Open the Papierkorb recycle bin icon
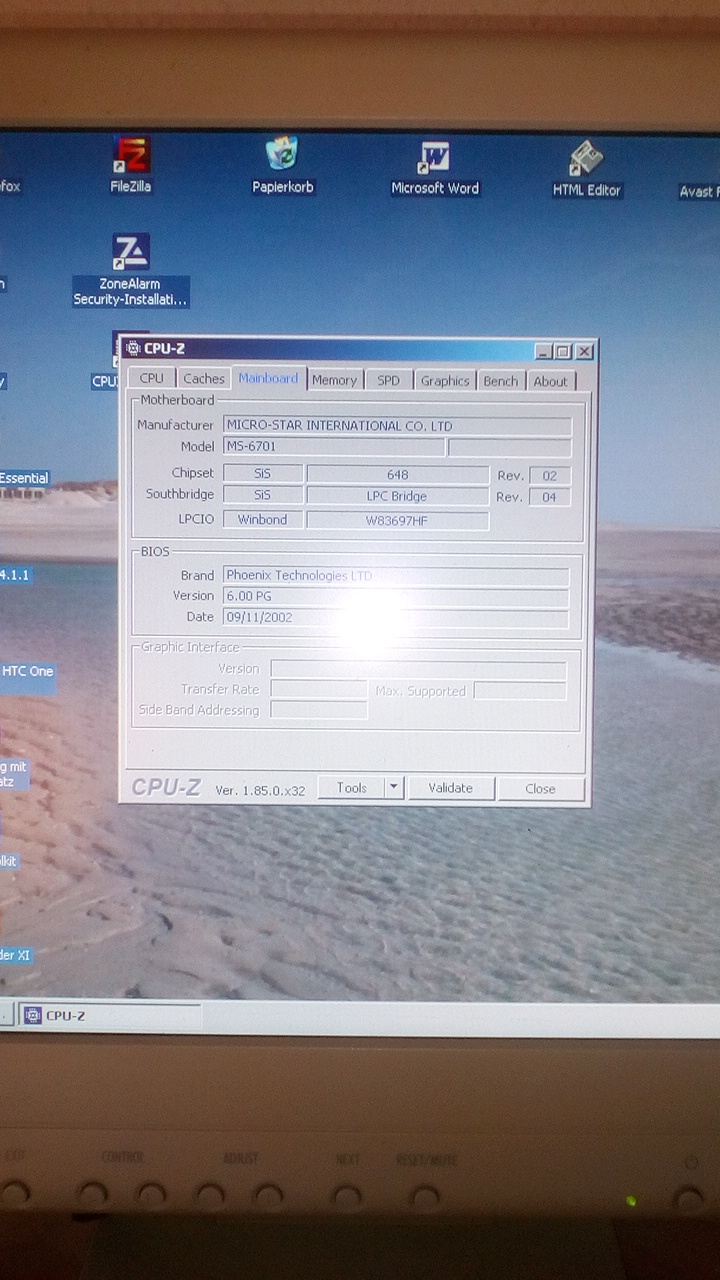 (283, 165)
